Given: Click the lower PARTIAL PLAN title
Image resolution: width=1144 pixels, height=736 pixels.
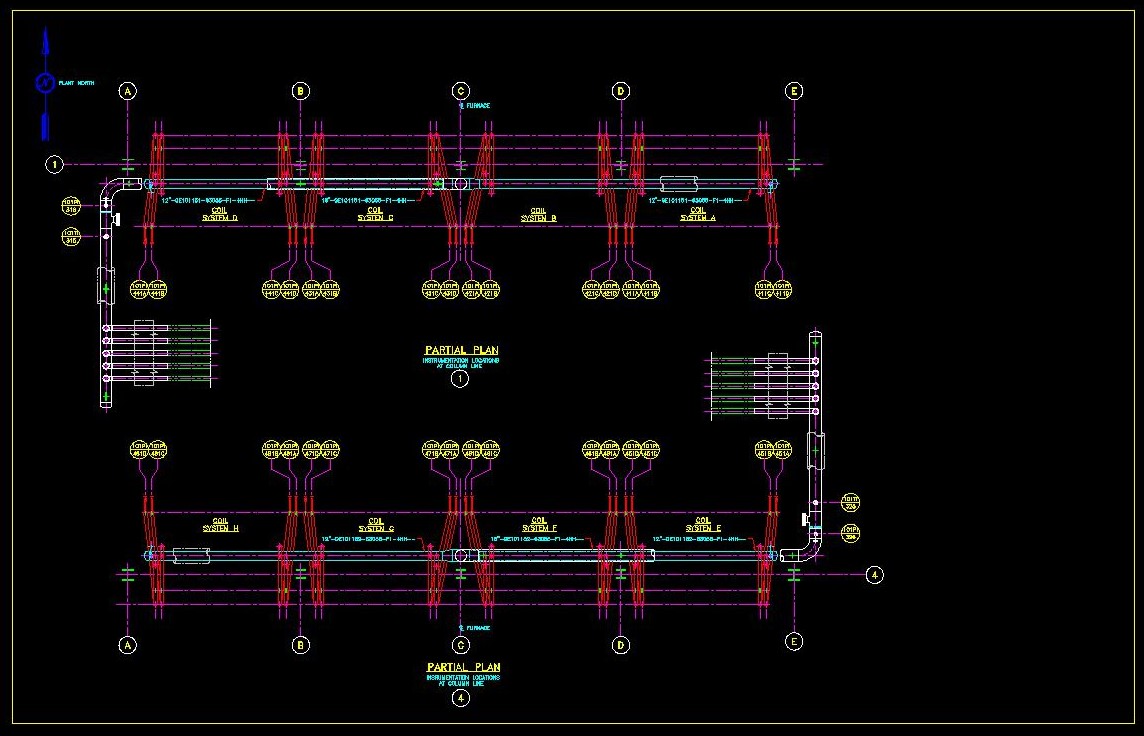Looking at the screenshot, I should pos(463,667).
